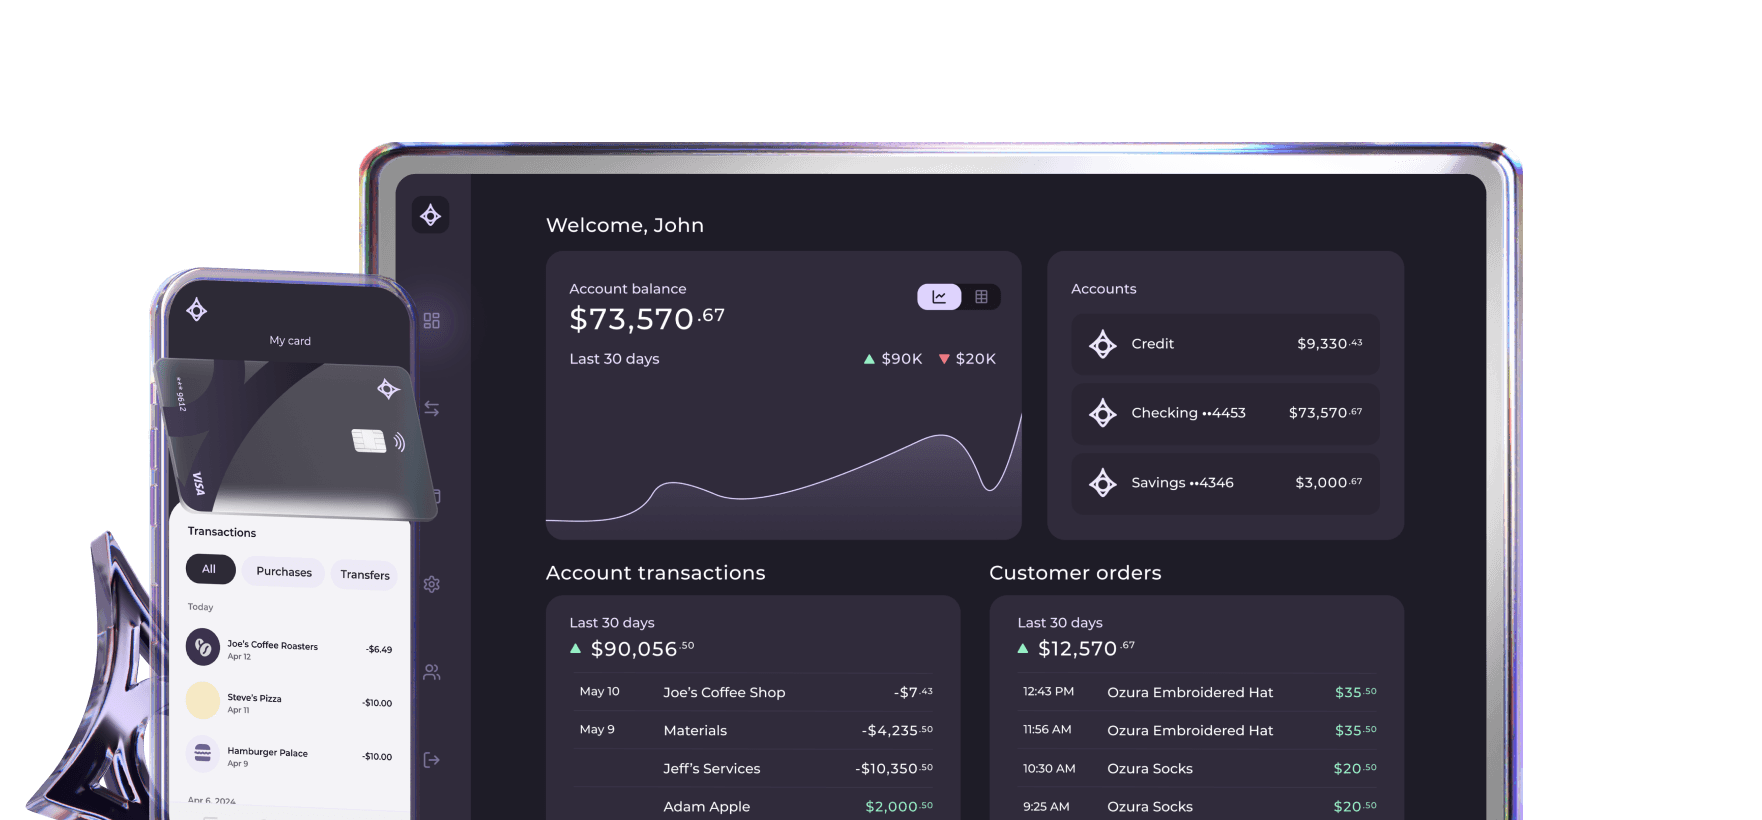Click the Joe's Coffee Shop transaction row
1762x820 pixels.
(x=755, y=692)
